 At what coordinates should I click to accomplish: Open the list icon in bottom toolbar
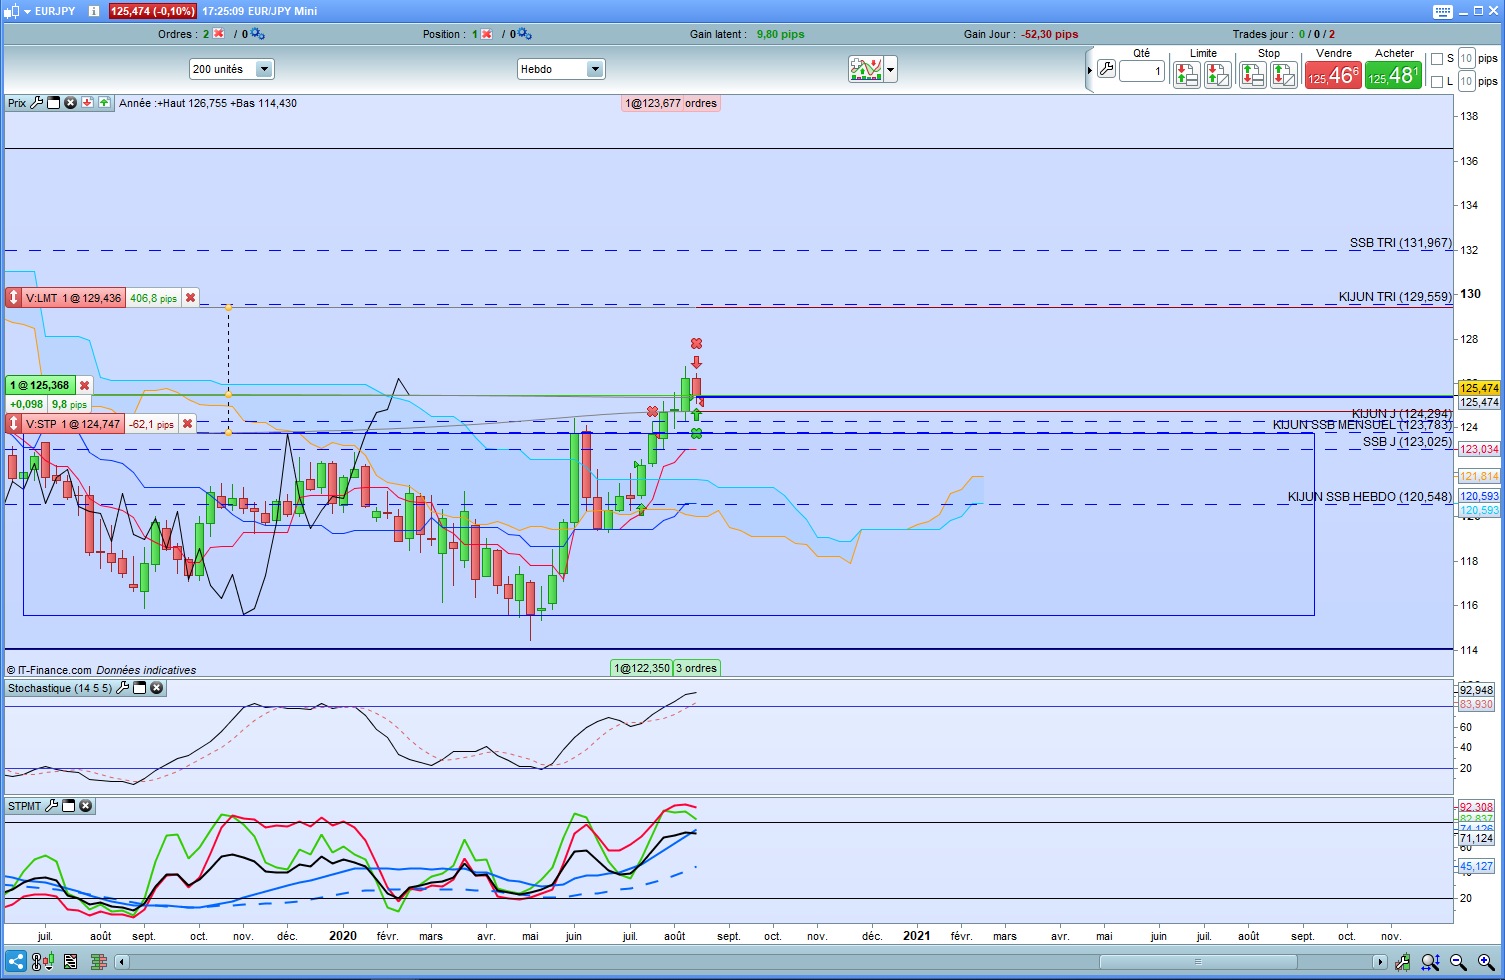coord(71,962)
